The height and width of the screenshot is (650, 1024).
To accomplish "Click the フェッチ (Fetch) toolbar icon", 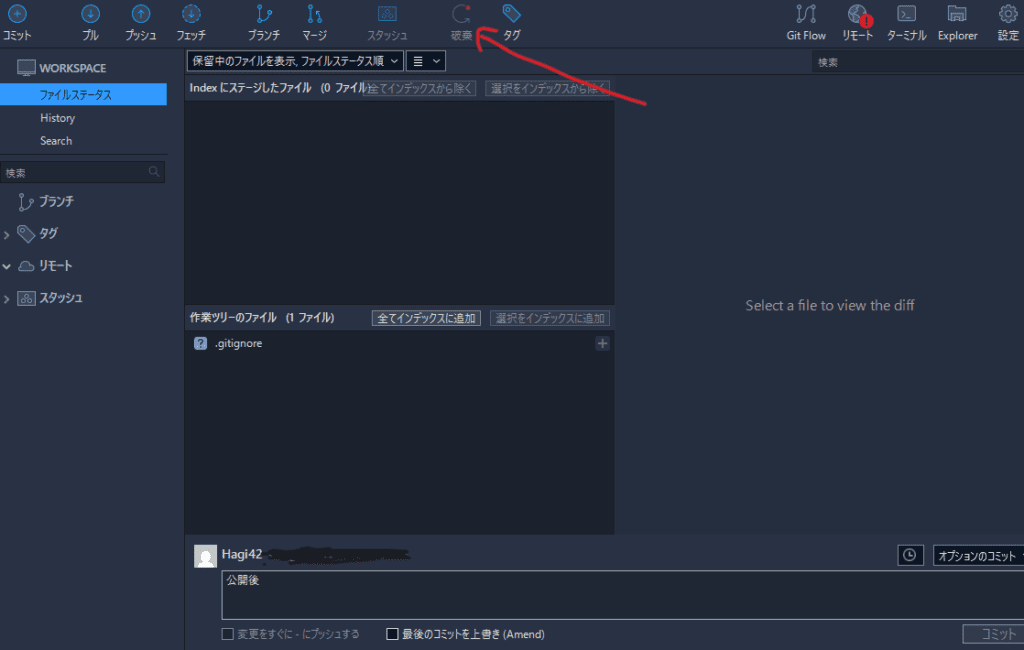I will click(192, 15).
